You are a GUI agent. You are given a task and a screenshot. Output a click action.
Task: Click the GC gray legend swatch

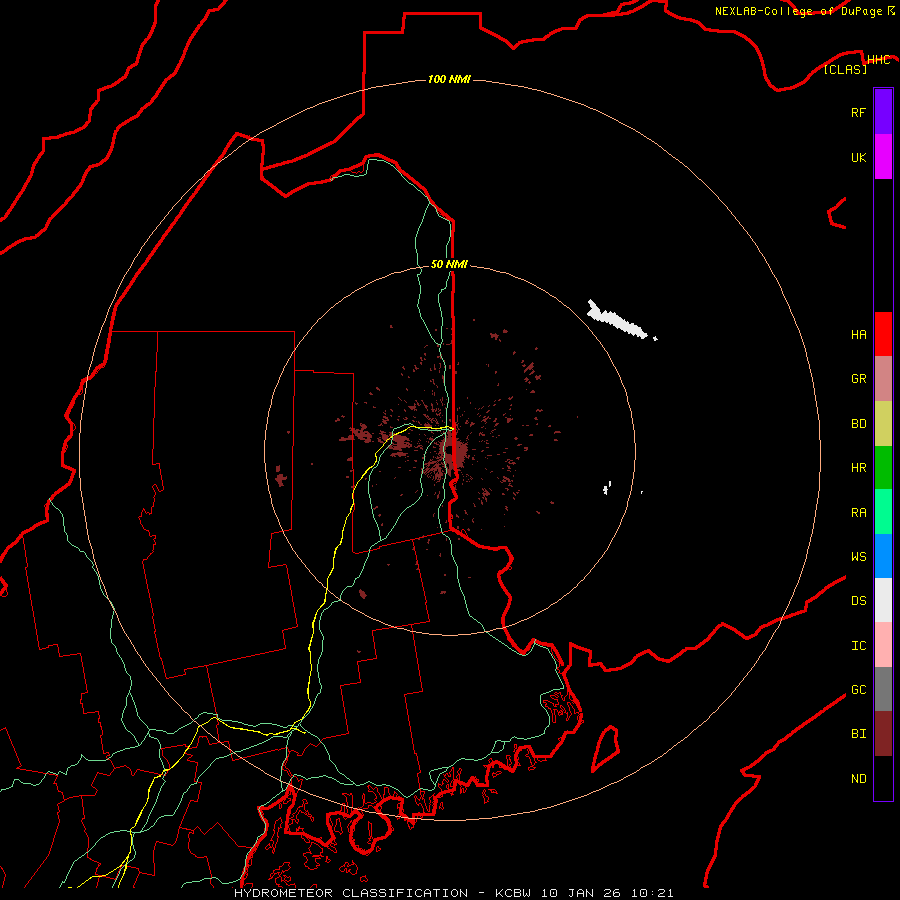883,689
